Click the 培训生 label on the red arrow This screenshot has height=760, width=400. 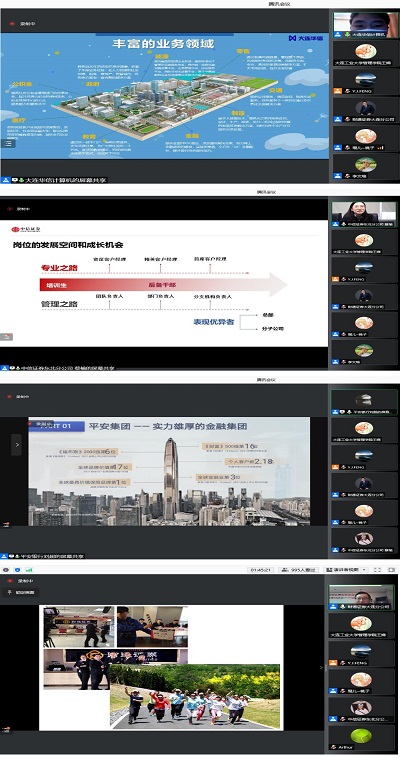55,285
